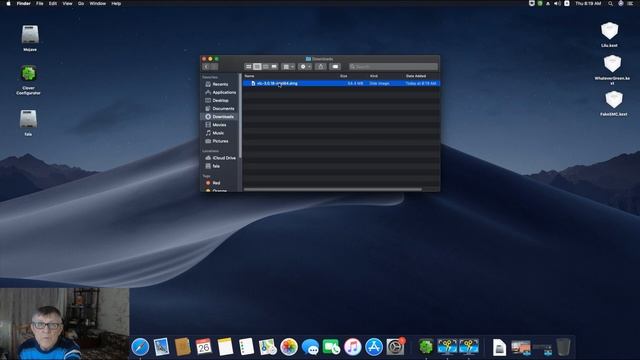
Task: Click the volume icon in menu bar
Action: point(557,3)
